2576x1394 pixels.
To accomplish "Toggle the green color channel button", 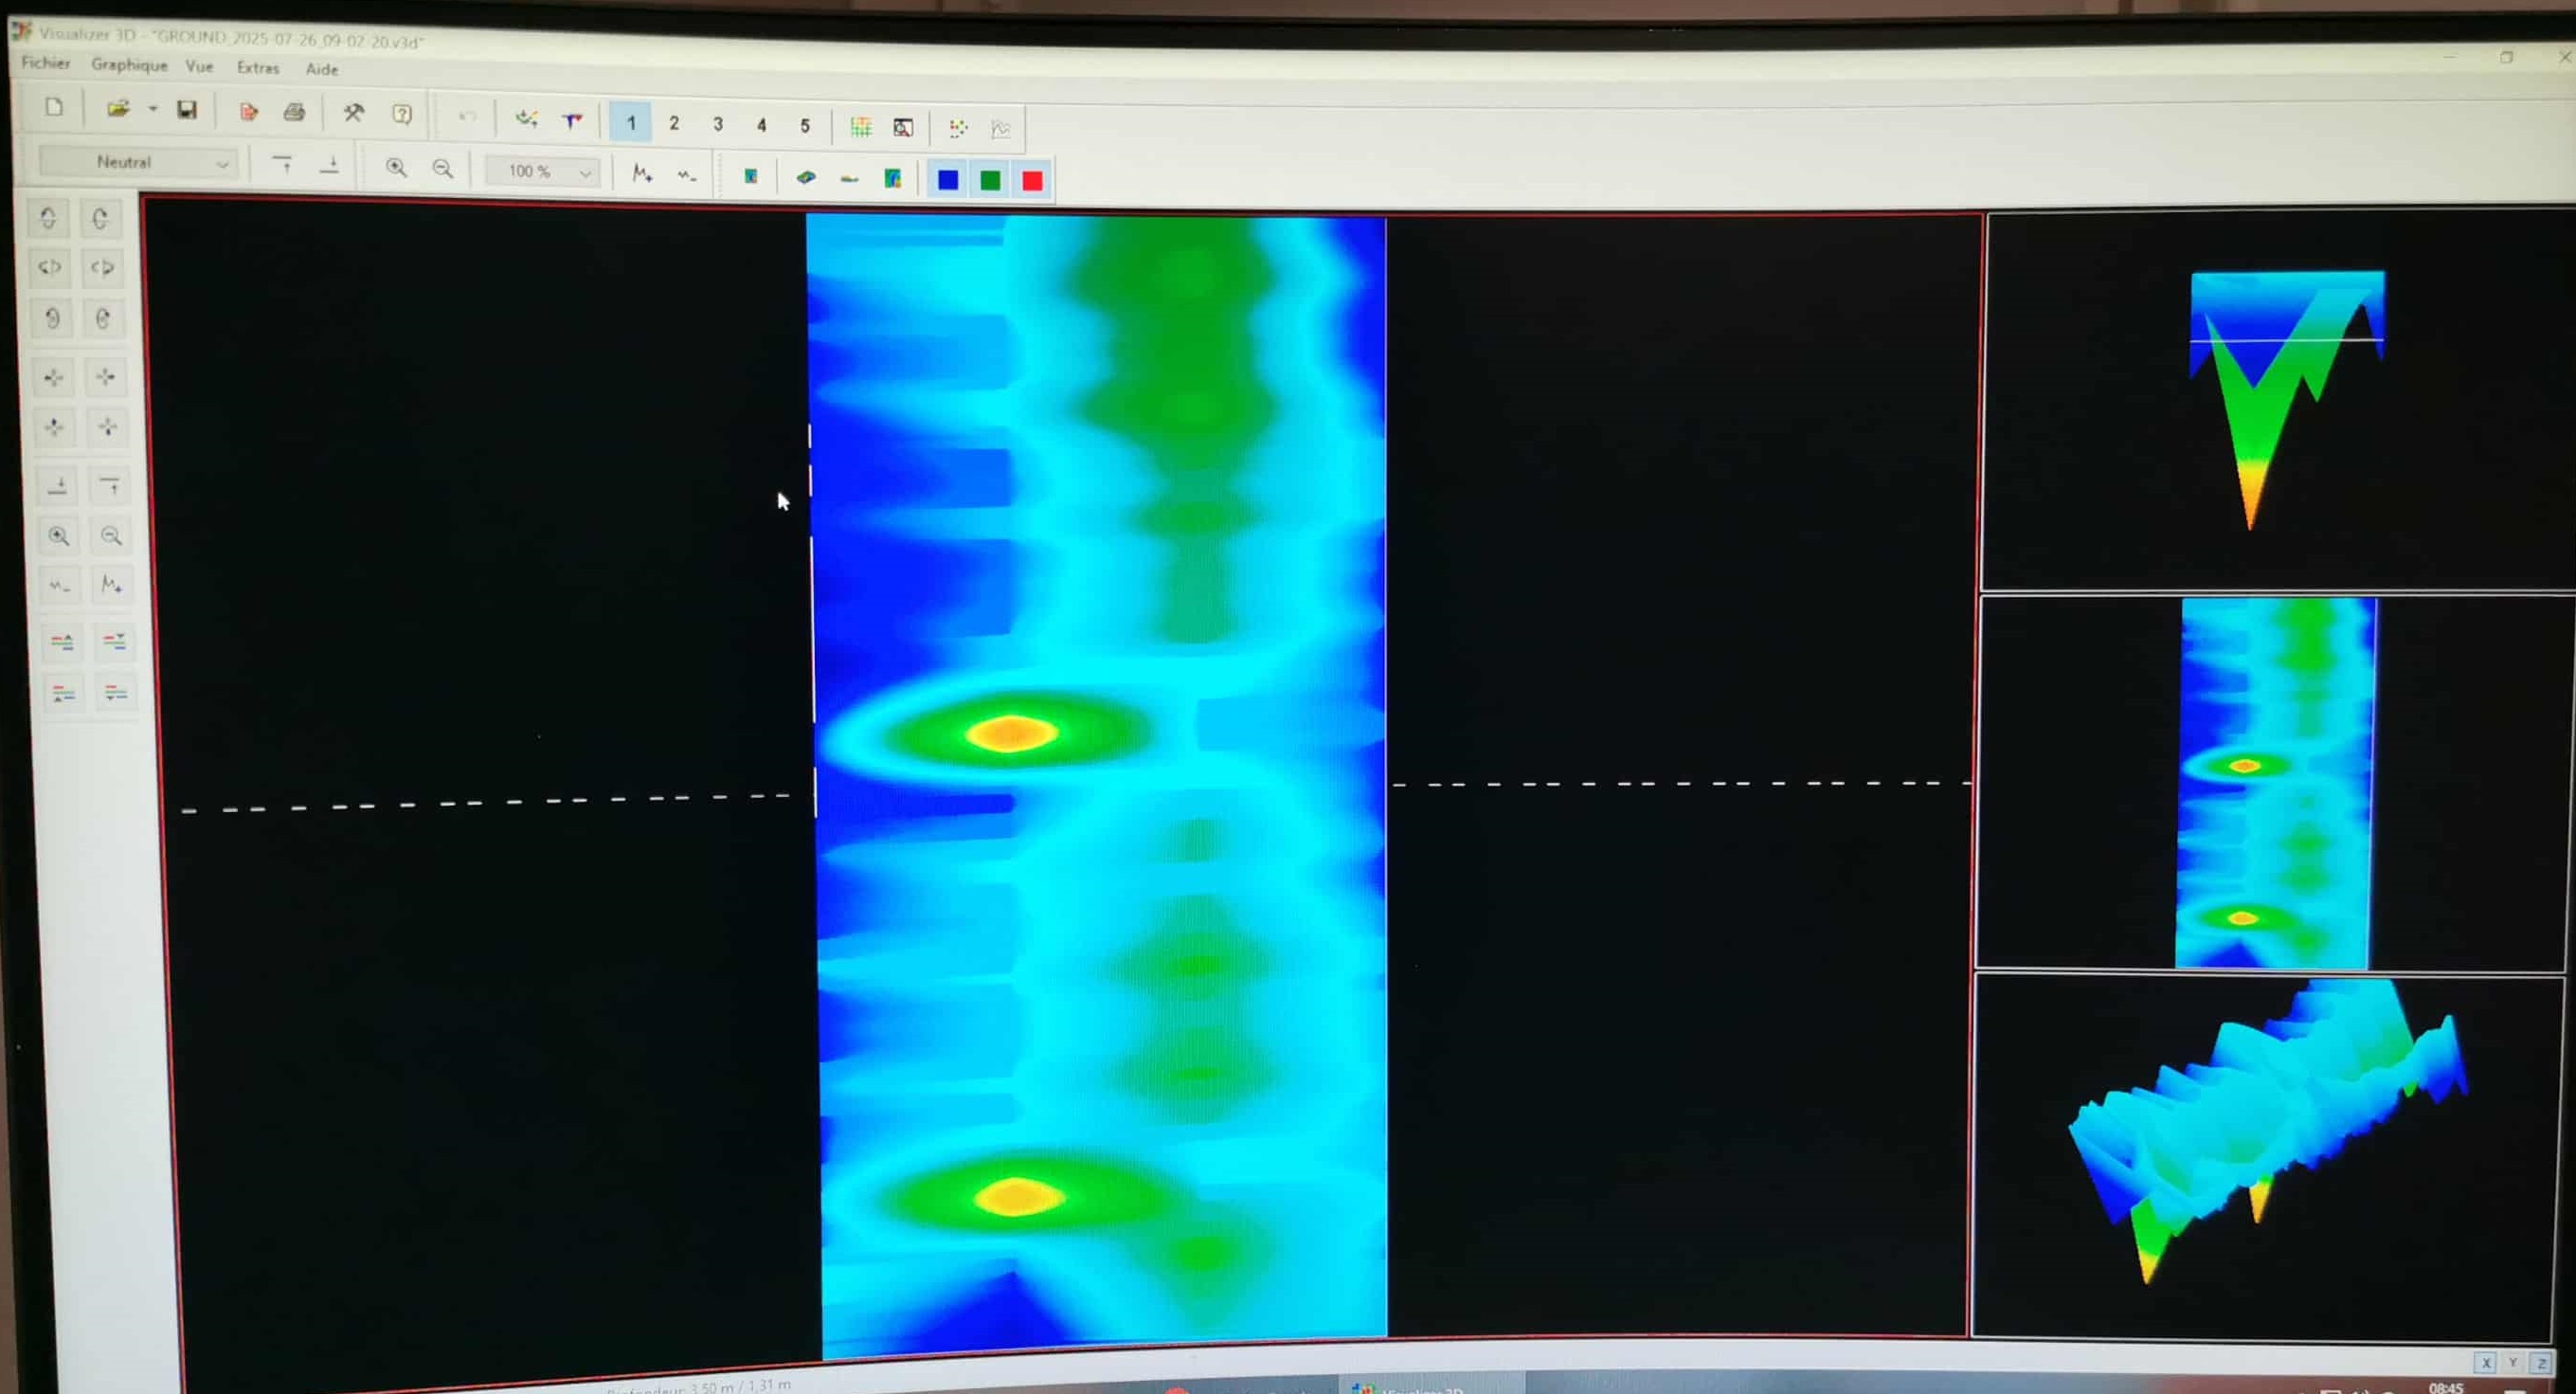I will click(x=990, y=180).
